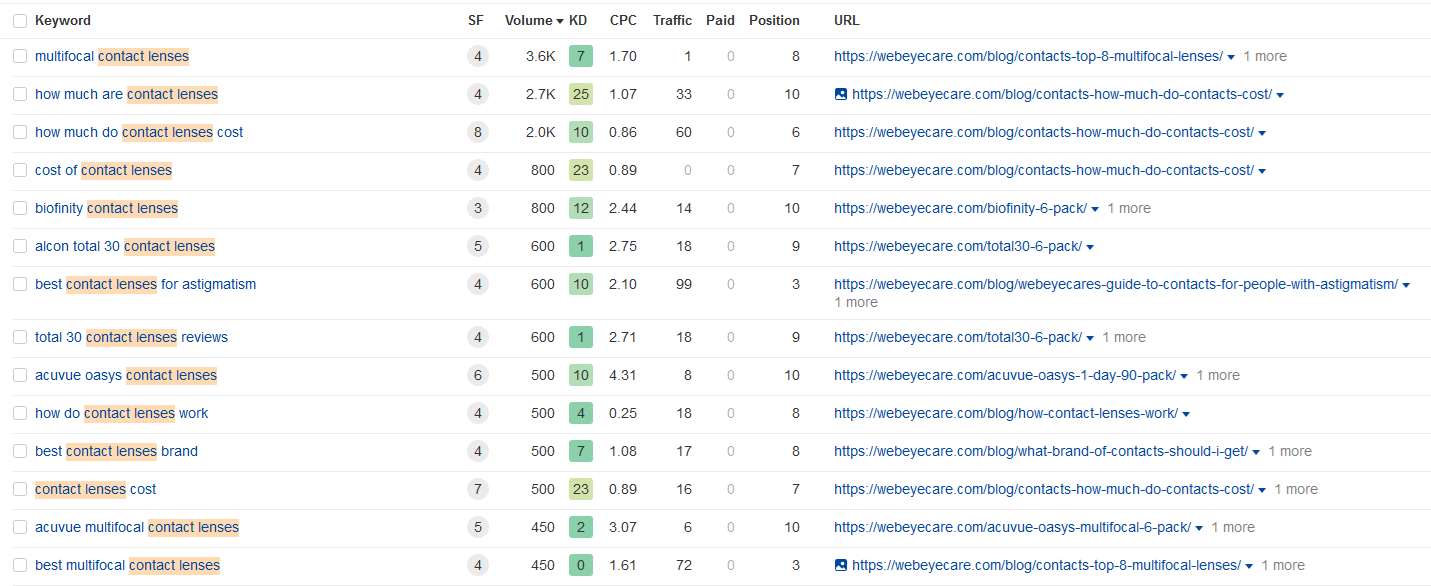Click SF badge 7 in 'contact lenses cost' row
Image resolution: width=1431 pixels, height=586 pixels.
pyautogui.click(x=478, y=489)
